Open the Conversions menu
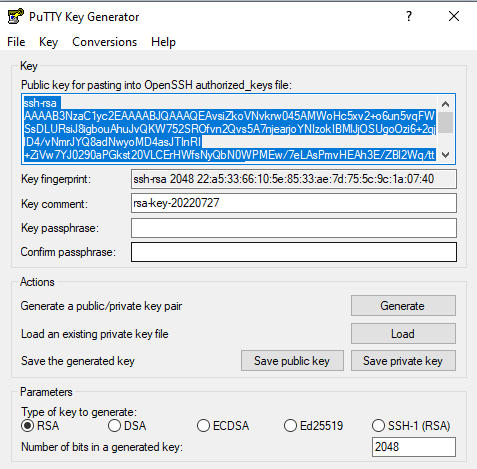 pyautogui.click(x=104, y=42)
